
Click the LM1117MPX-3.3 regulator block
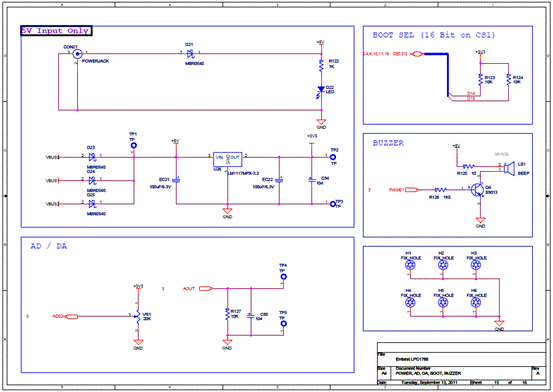(x=228, y=160)
